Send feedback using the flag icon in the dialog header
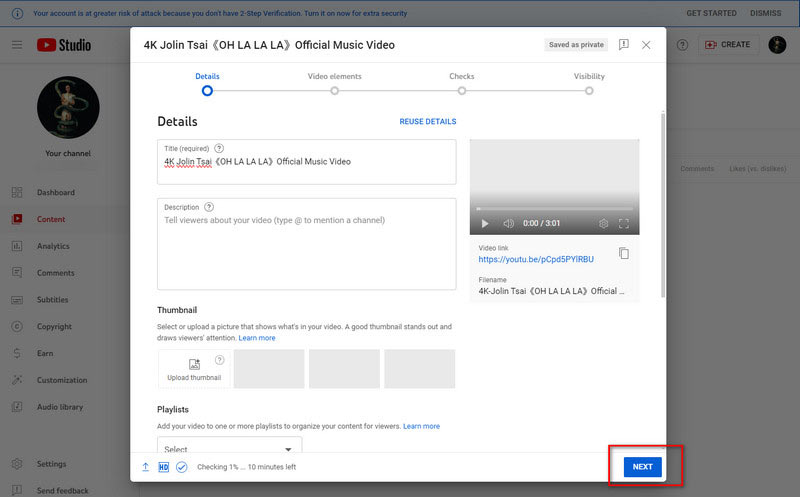Viewport: 800px width, 497px height. click(x=623, y=45)
